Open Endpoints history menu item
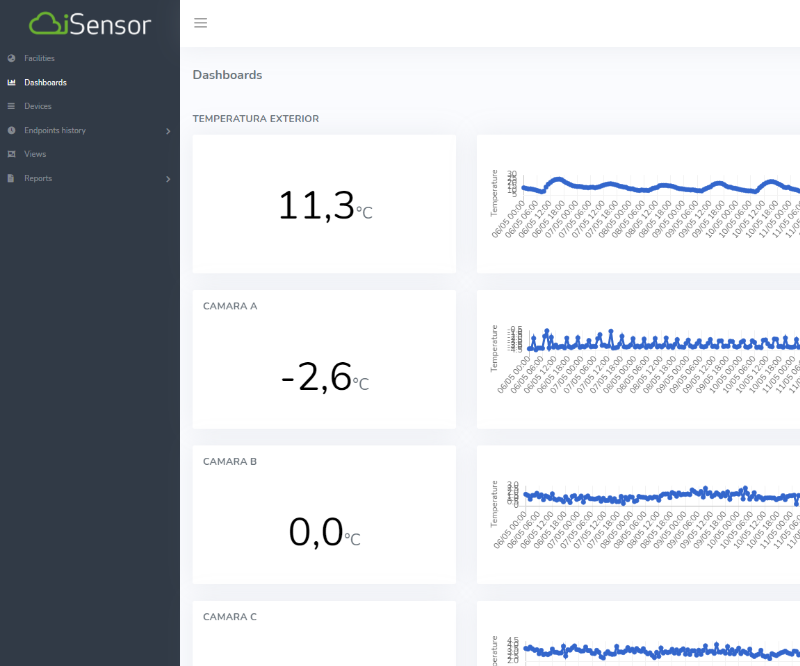This screenshot has width=800, height=666. [55, 130]
